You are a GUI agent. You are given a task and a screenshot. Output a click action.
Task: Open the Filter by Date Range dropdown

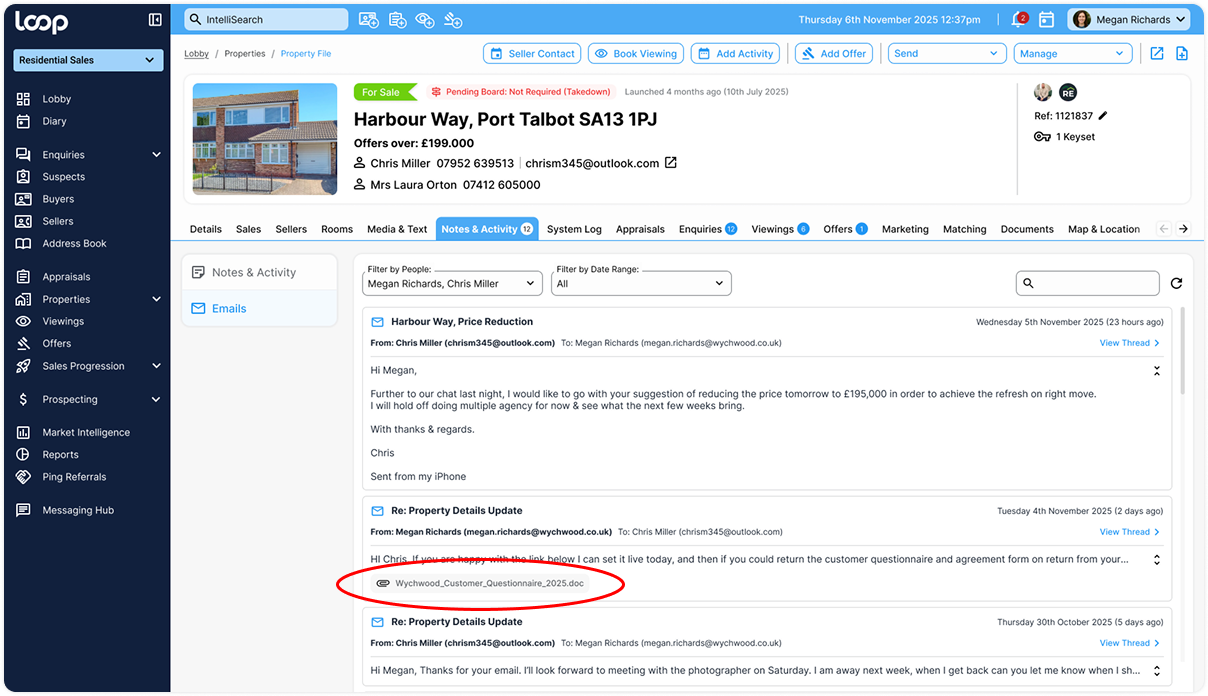(641, 283)
